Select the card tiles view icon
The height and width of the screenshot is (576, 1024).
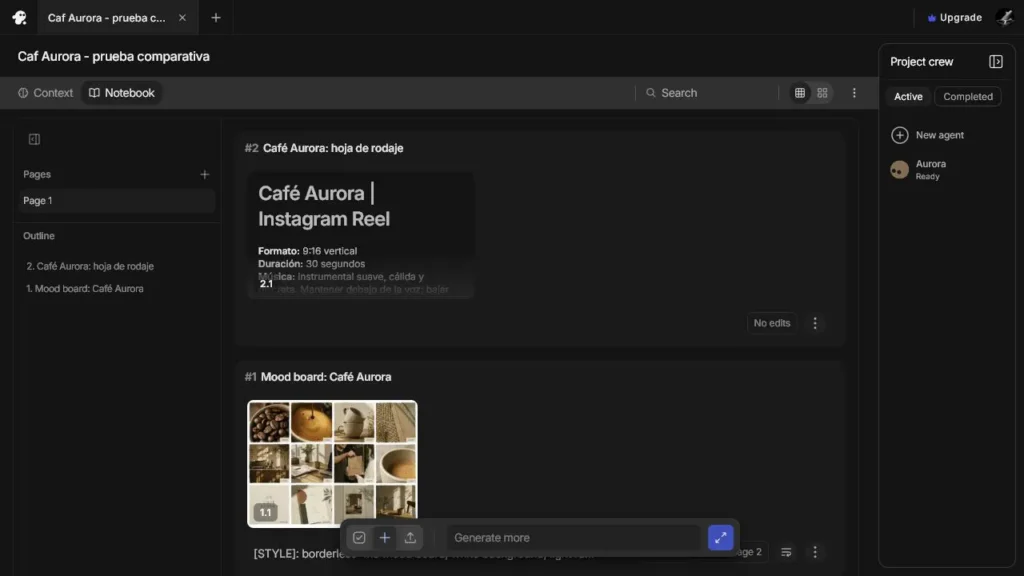822,93
